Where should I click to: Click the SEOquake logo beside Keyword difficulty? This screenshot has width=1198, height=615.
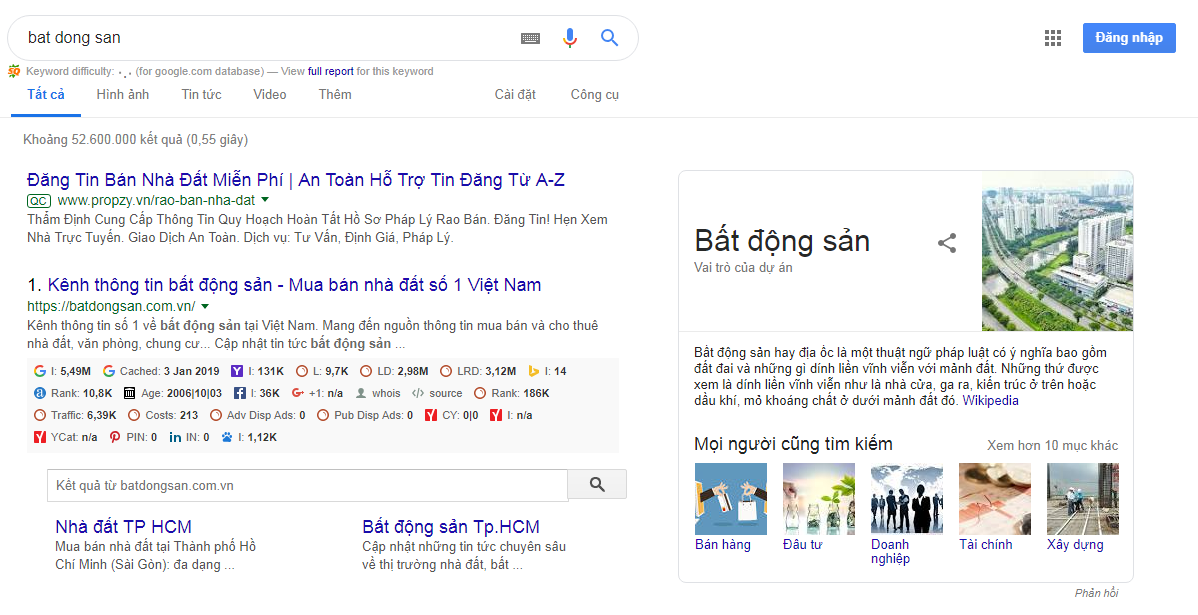pyautogui.click(x=14, y=71)
